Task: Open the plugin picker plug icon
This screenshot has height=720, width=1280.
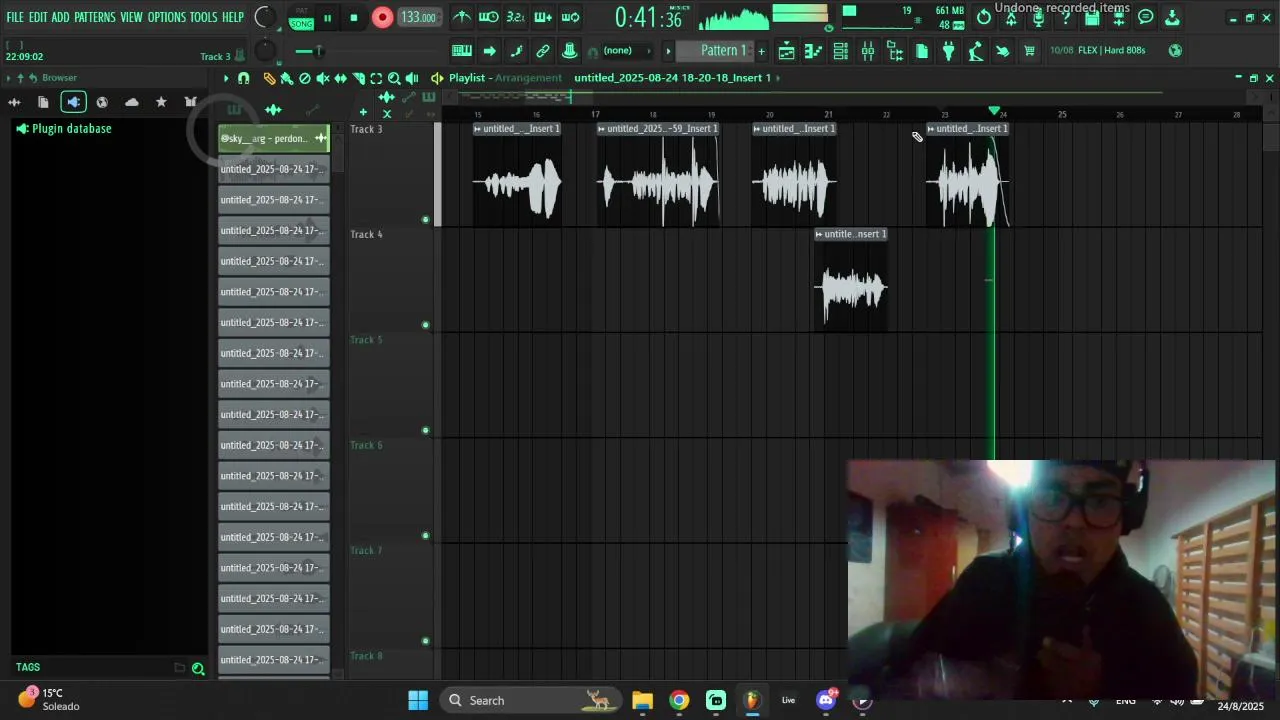Action: [949, 51]
